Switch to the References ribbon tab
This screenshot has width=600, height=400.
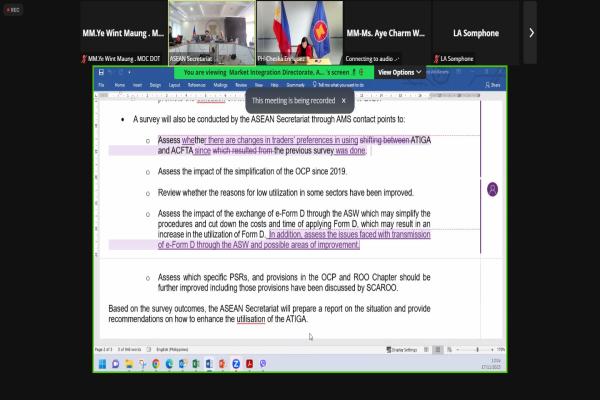pyautogui.click(x=197, y=85)
